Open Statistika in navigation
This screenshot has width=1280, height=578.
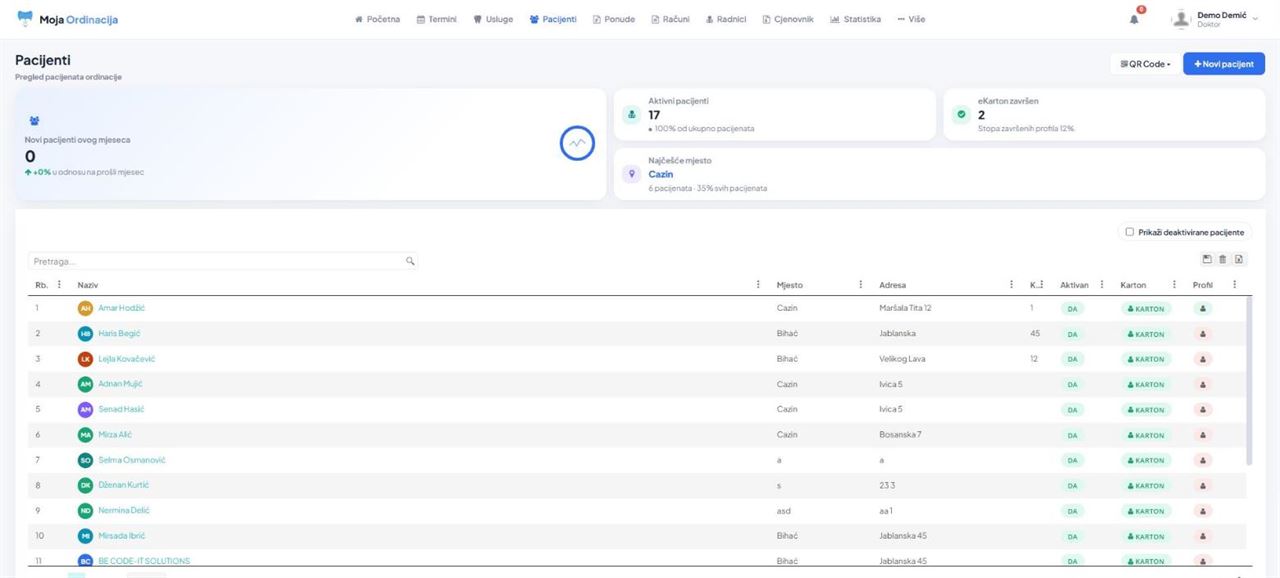point(856,19)
